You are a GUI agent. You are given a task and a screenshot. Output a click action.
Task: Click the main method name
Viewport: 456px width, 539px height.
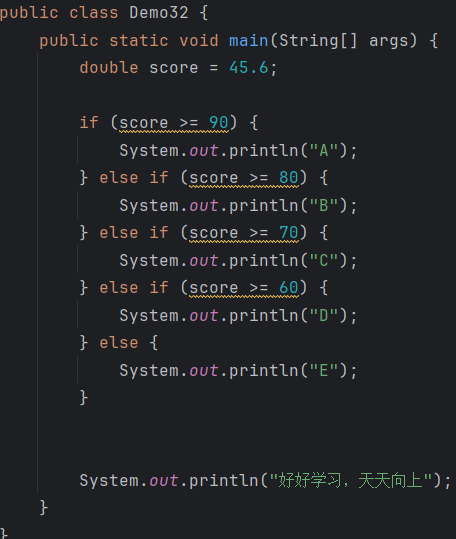248,41
